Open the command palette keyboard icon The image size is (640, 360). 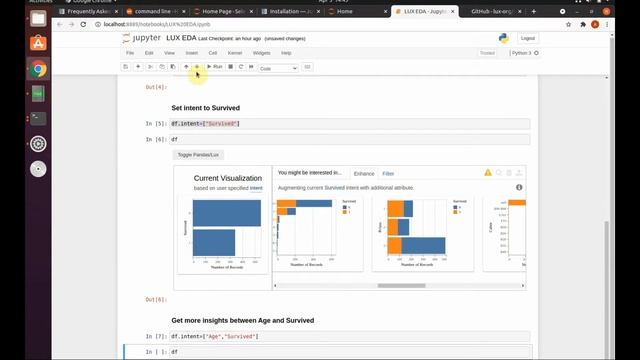click(307, 67)
